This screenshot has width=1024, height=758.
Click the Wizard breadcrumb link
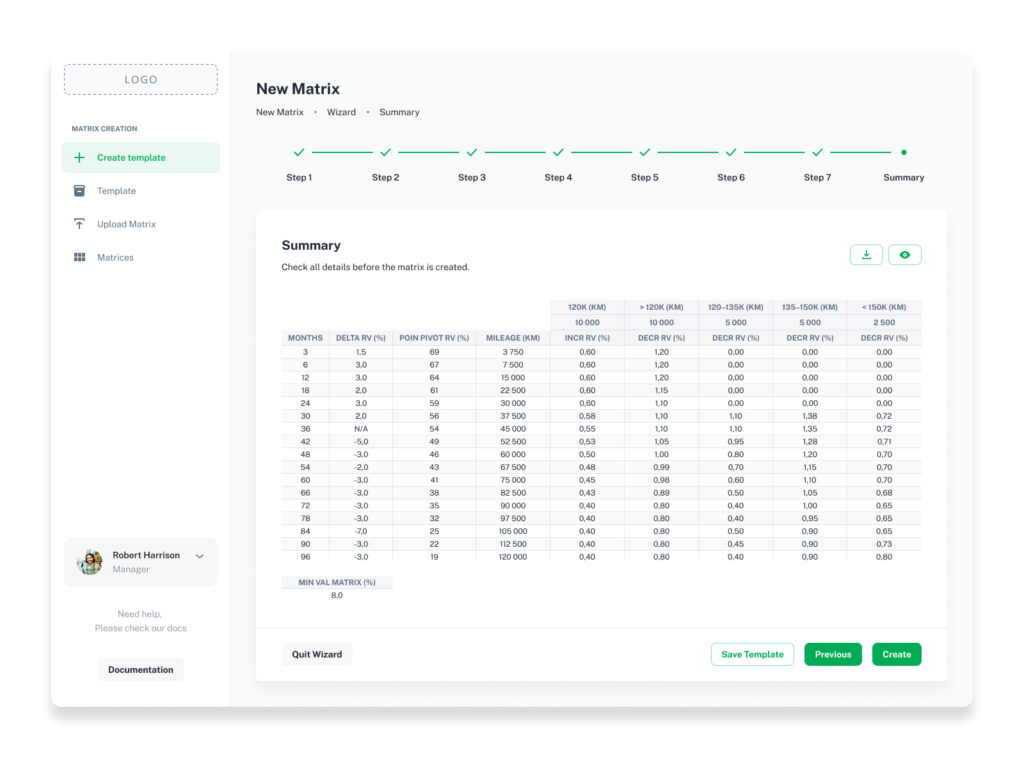[342, 112]
